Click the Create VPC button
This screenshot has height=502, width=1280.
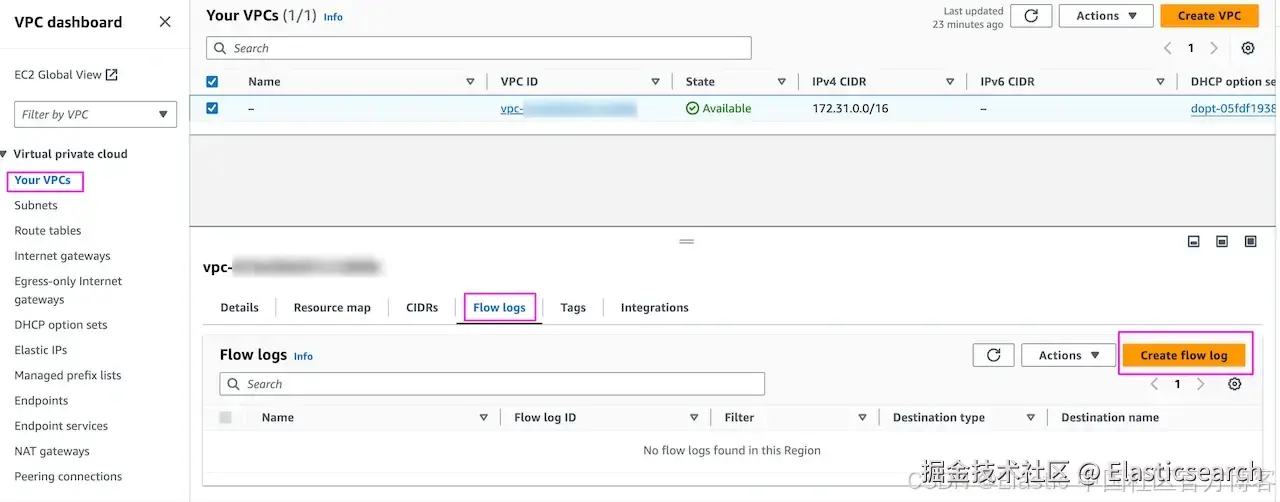1209,16
